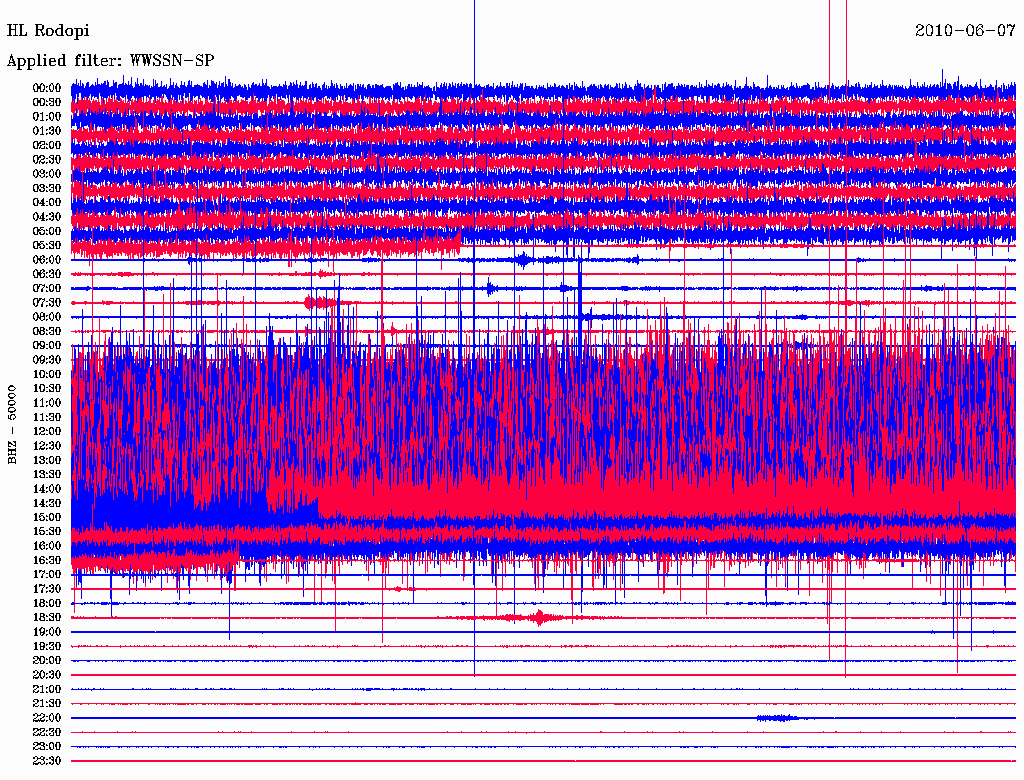Select the 20:30 time label

47,675
